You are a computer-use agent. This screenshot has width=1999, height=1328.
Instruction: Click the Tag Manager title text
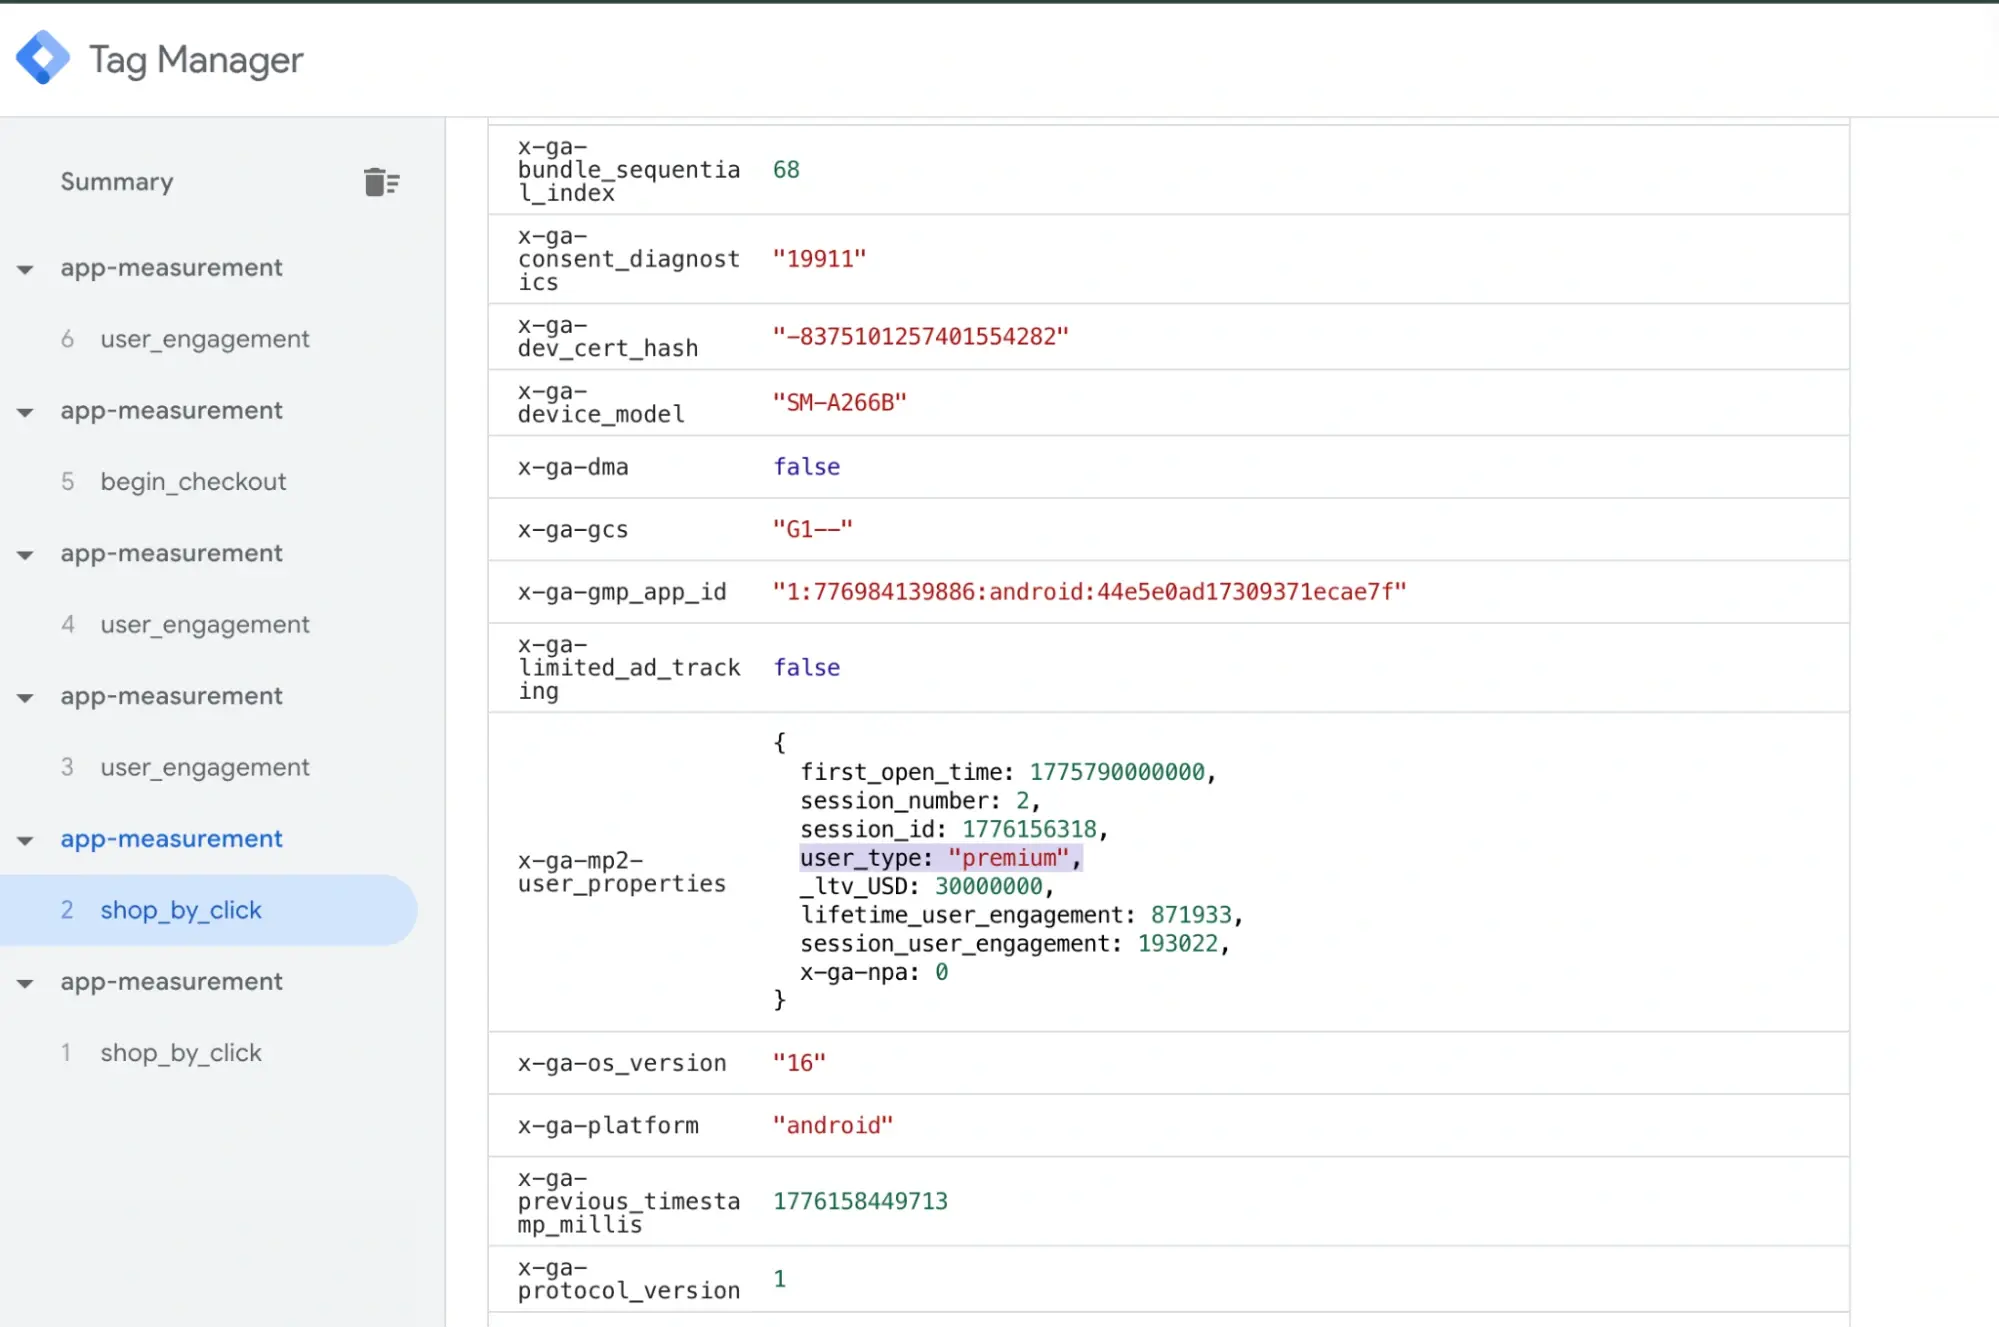(196, 60)
